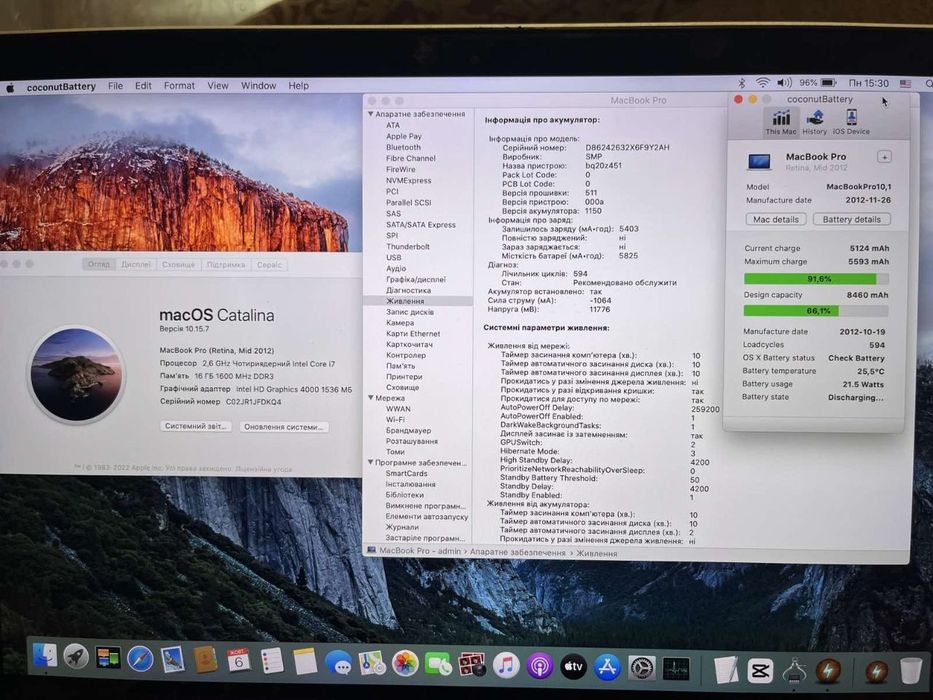Open volume control in menu bar

[x=784, y=83]
